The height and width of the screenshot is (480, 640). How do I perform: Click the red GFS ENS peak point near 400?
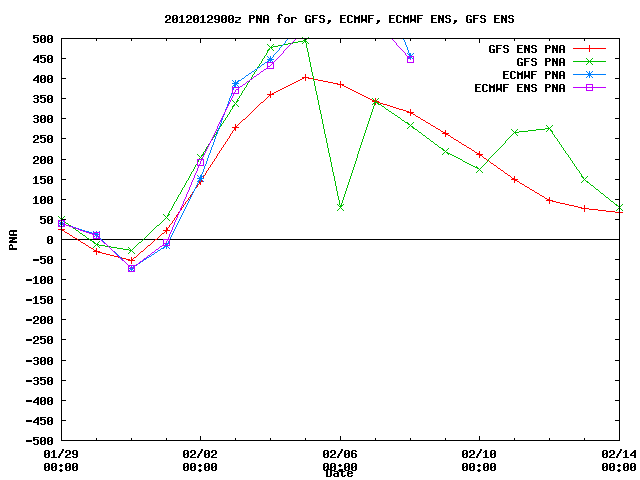(x=305, y=77)
